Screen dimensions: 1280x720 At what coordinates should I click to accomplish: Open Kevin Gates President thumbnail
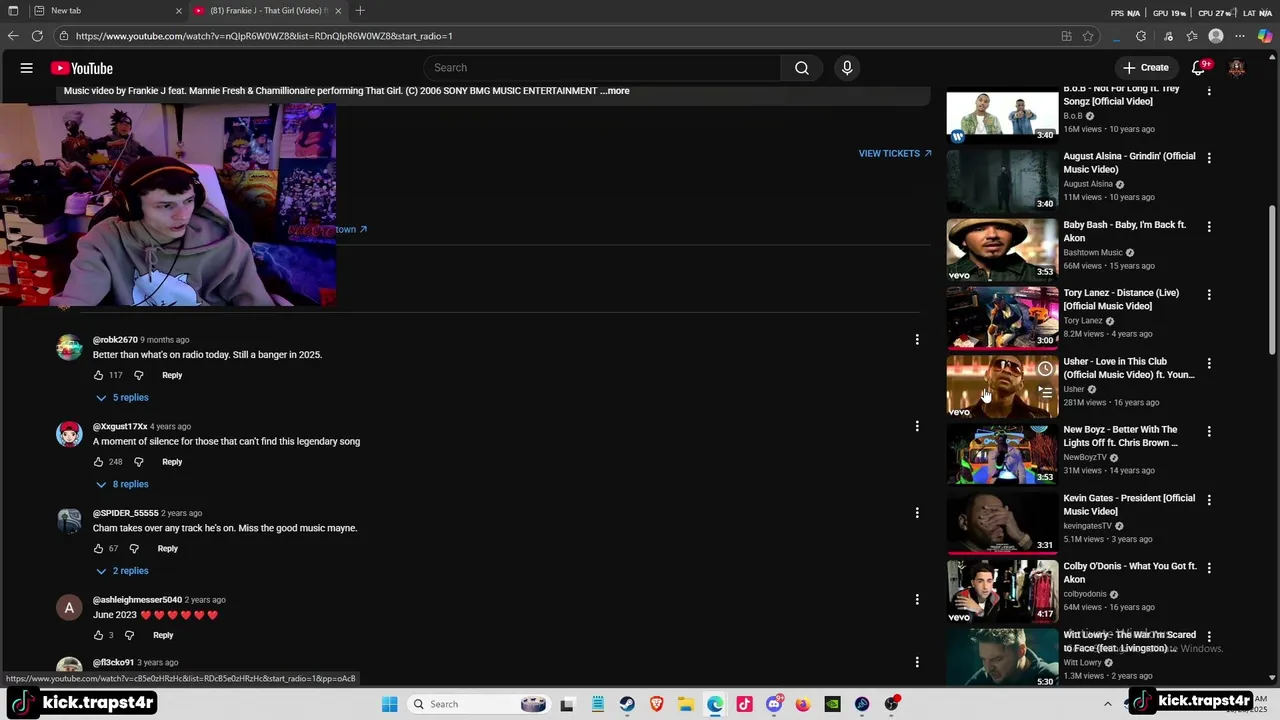click(1002, 523)
